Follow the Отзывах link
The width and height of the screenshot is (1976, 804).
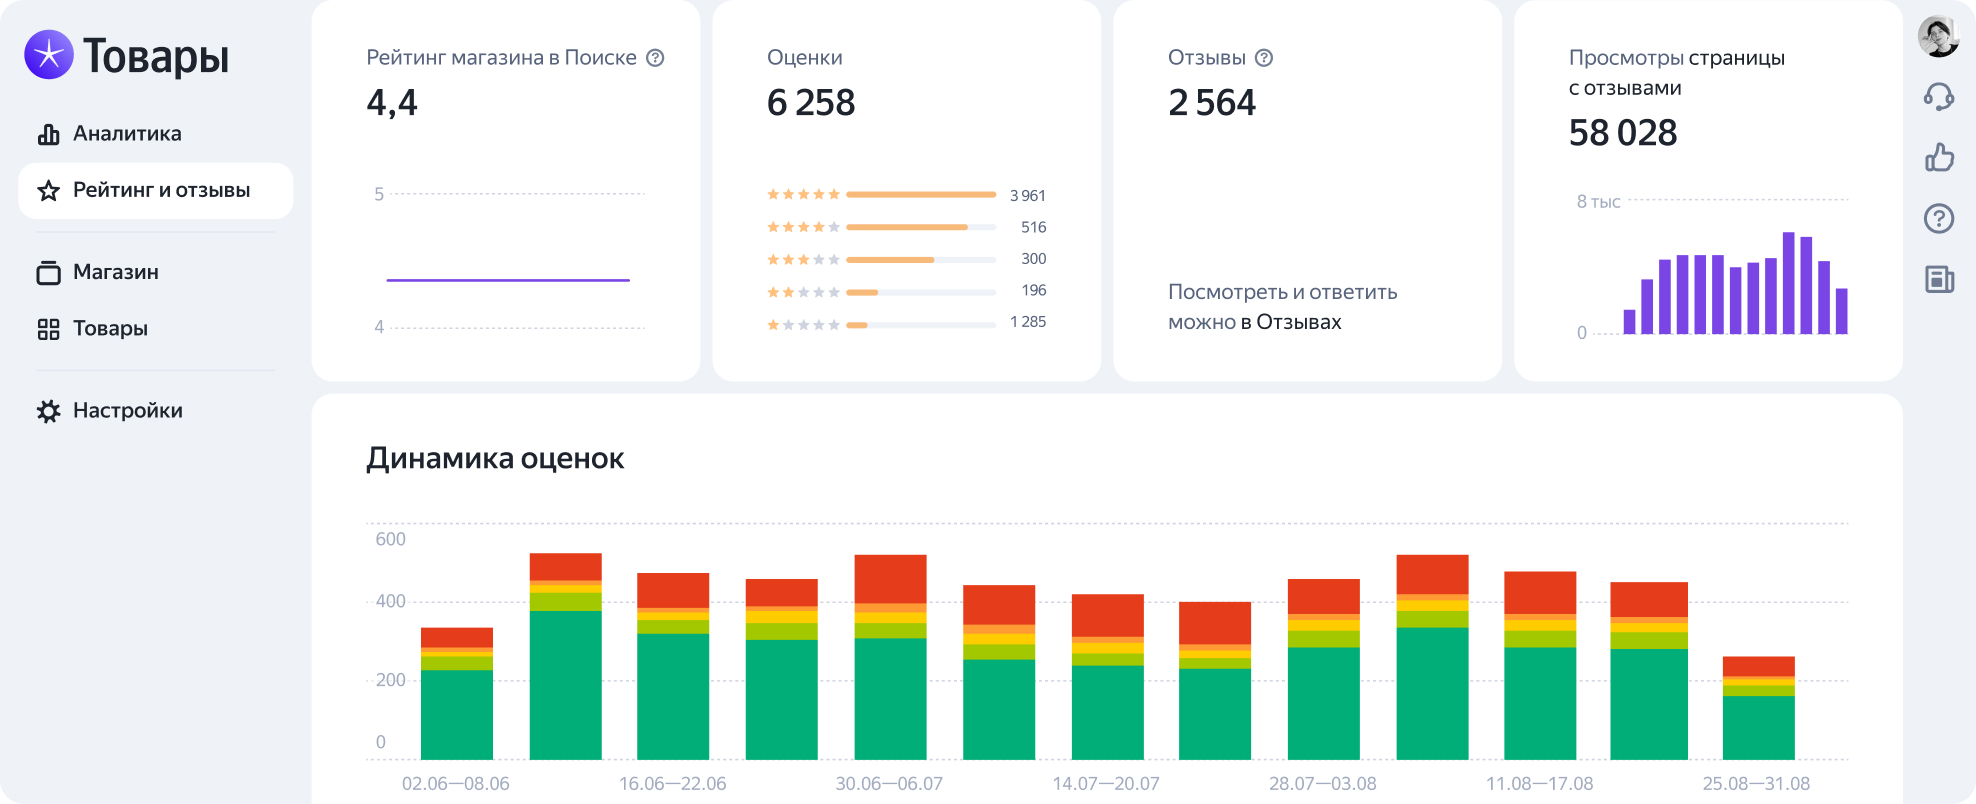coord(1298,322)
